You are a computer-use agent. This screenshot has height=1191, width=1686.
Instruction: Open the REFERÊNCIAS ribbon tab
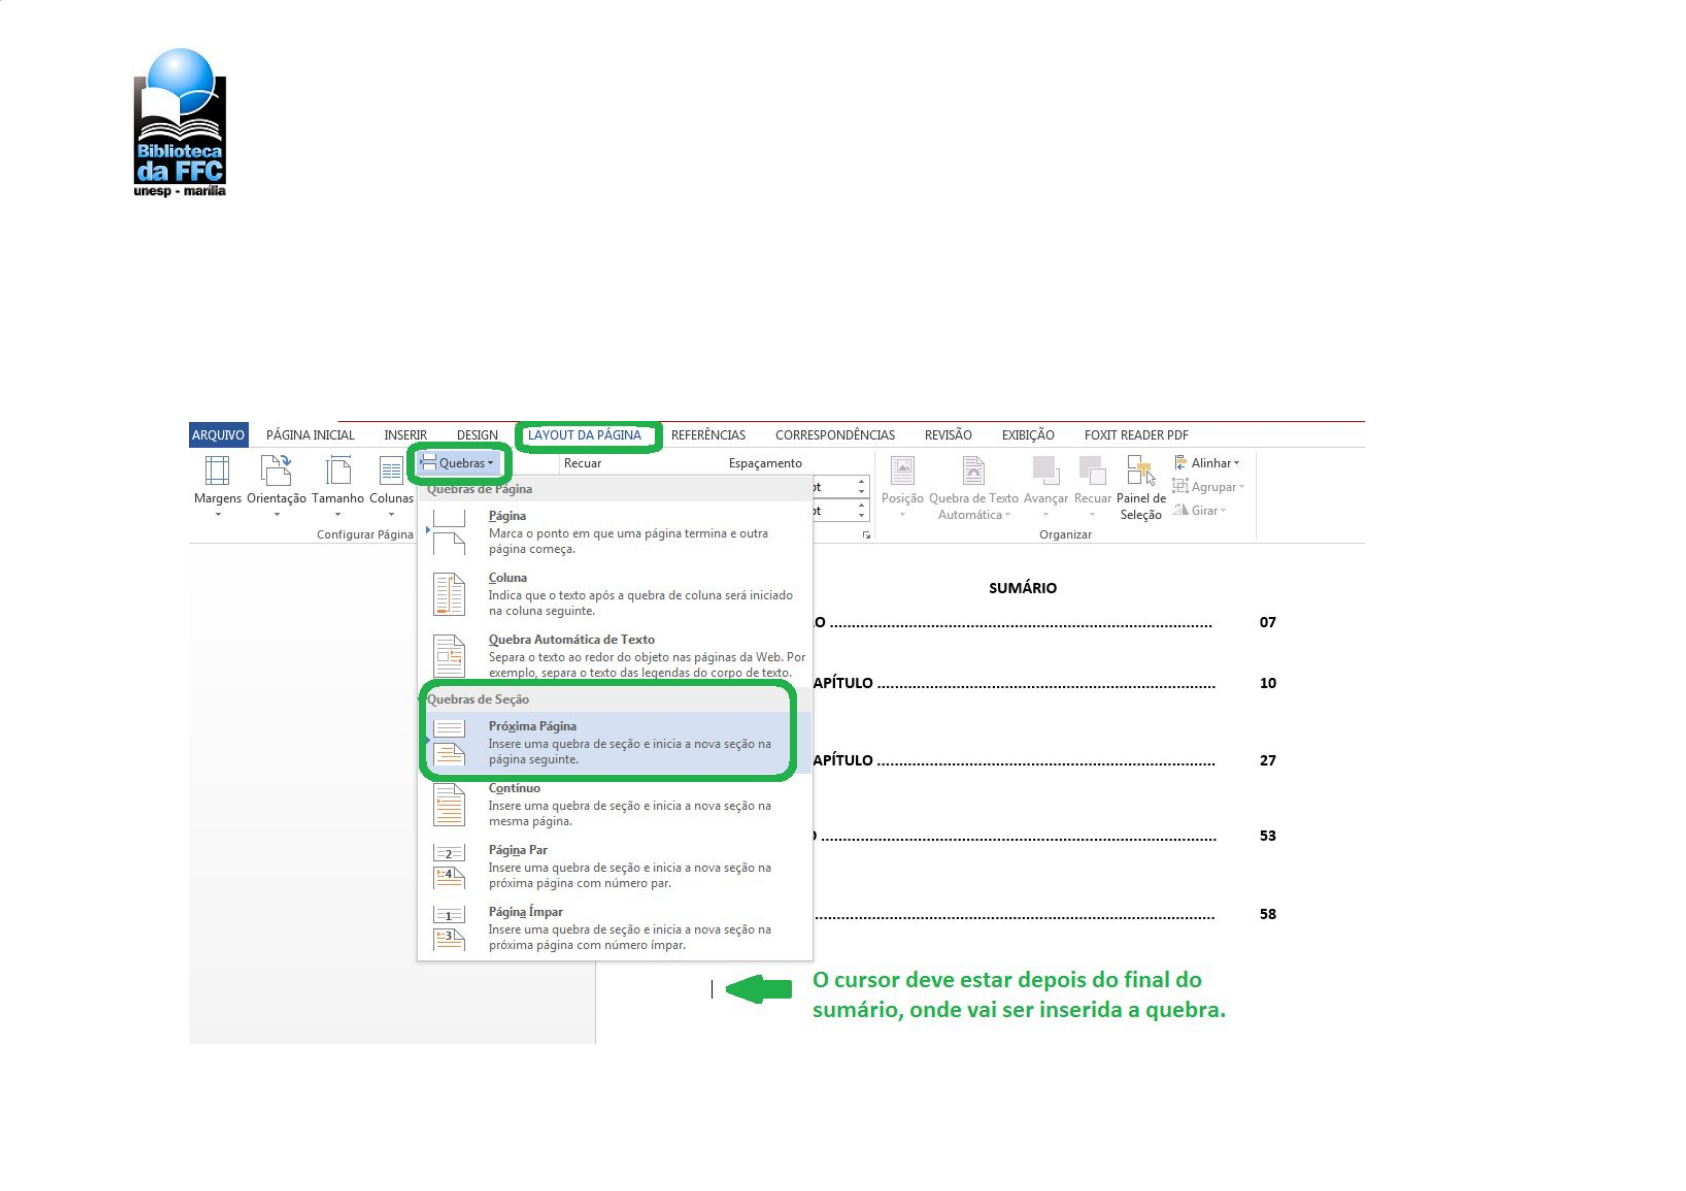(x=708, y=435)
